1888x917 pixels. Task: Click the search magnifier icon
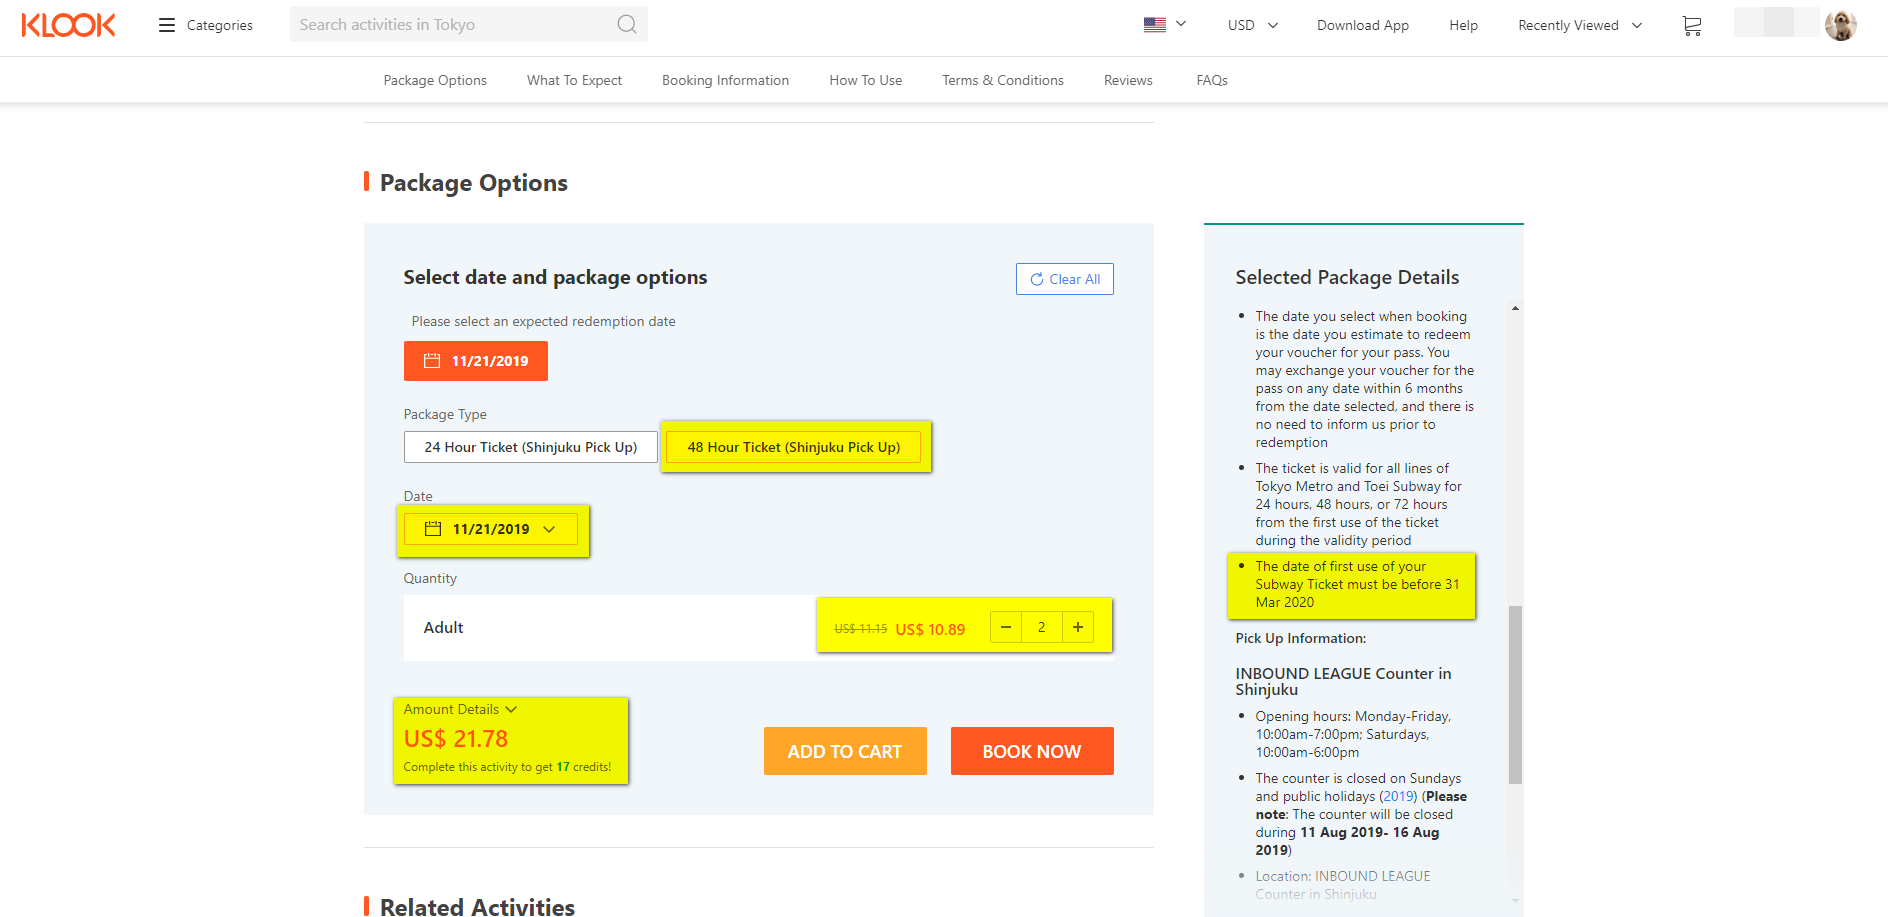[627, 24]
